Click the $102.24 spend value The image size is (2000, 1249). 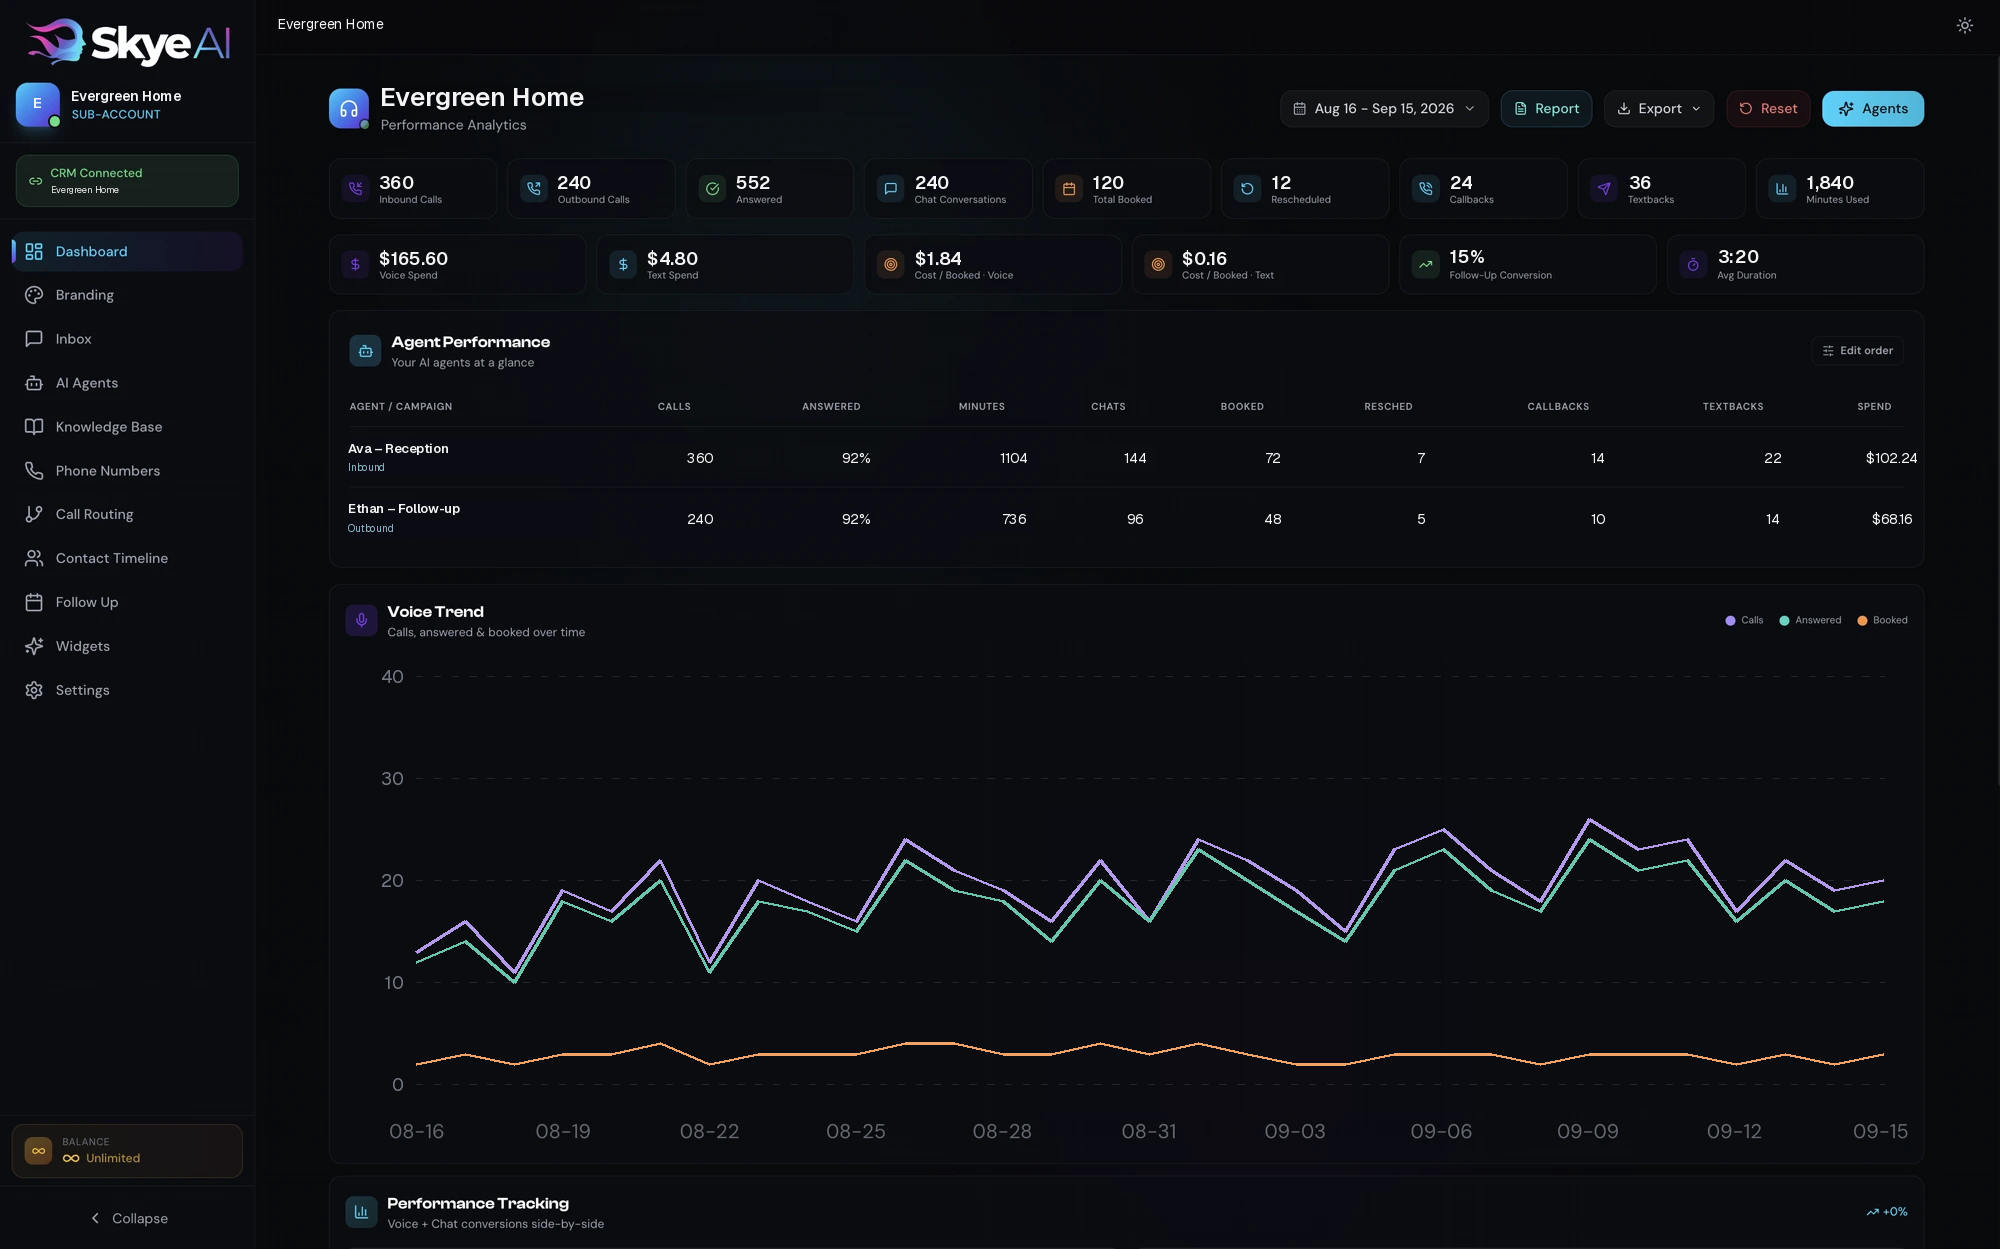[x=1891, y=458]
